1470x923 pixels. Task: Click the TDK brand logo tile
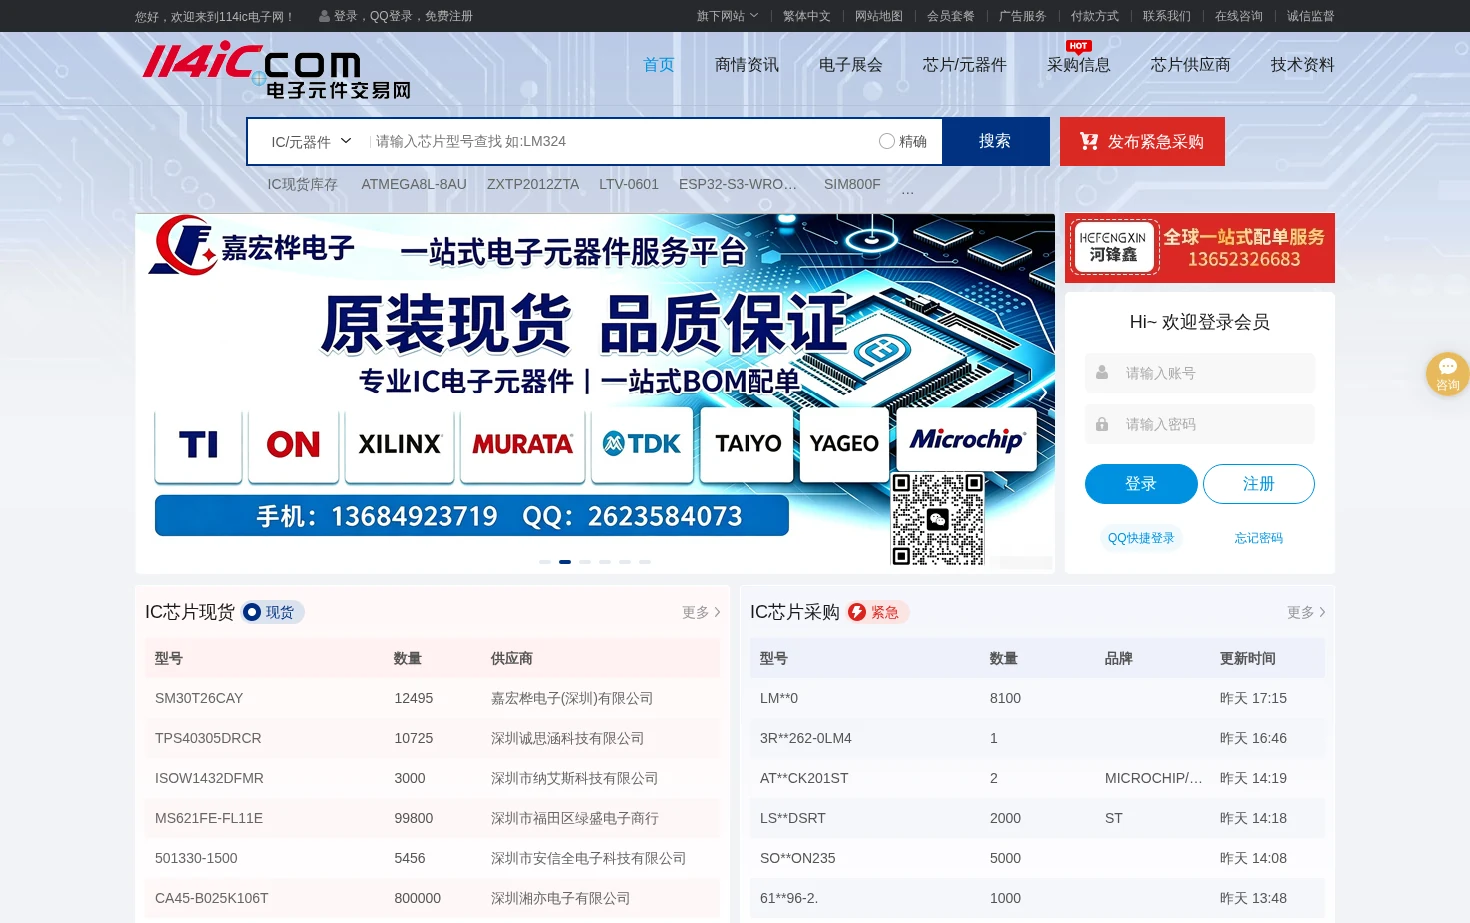642,444
